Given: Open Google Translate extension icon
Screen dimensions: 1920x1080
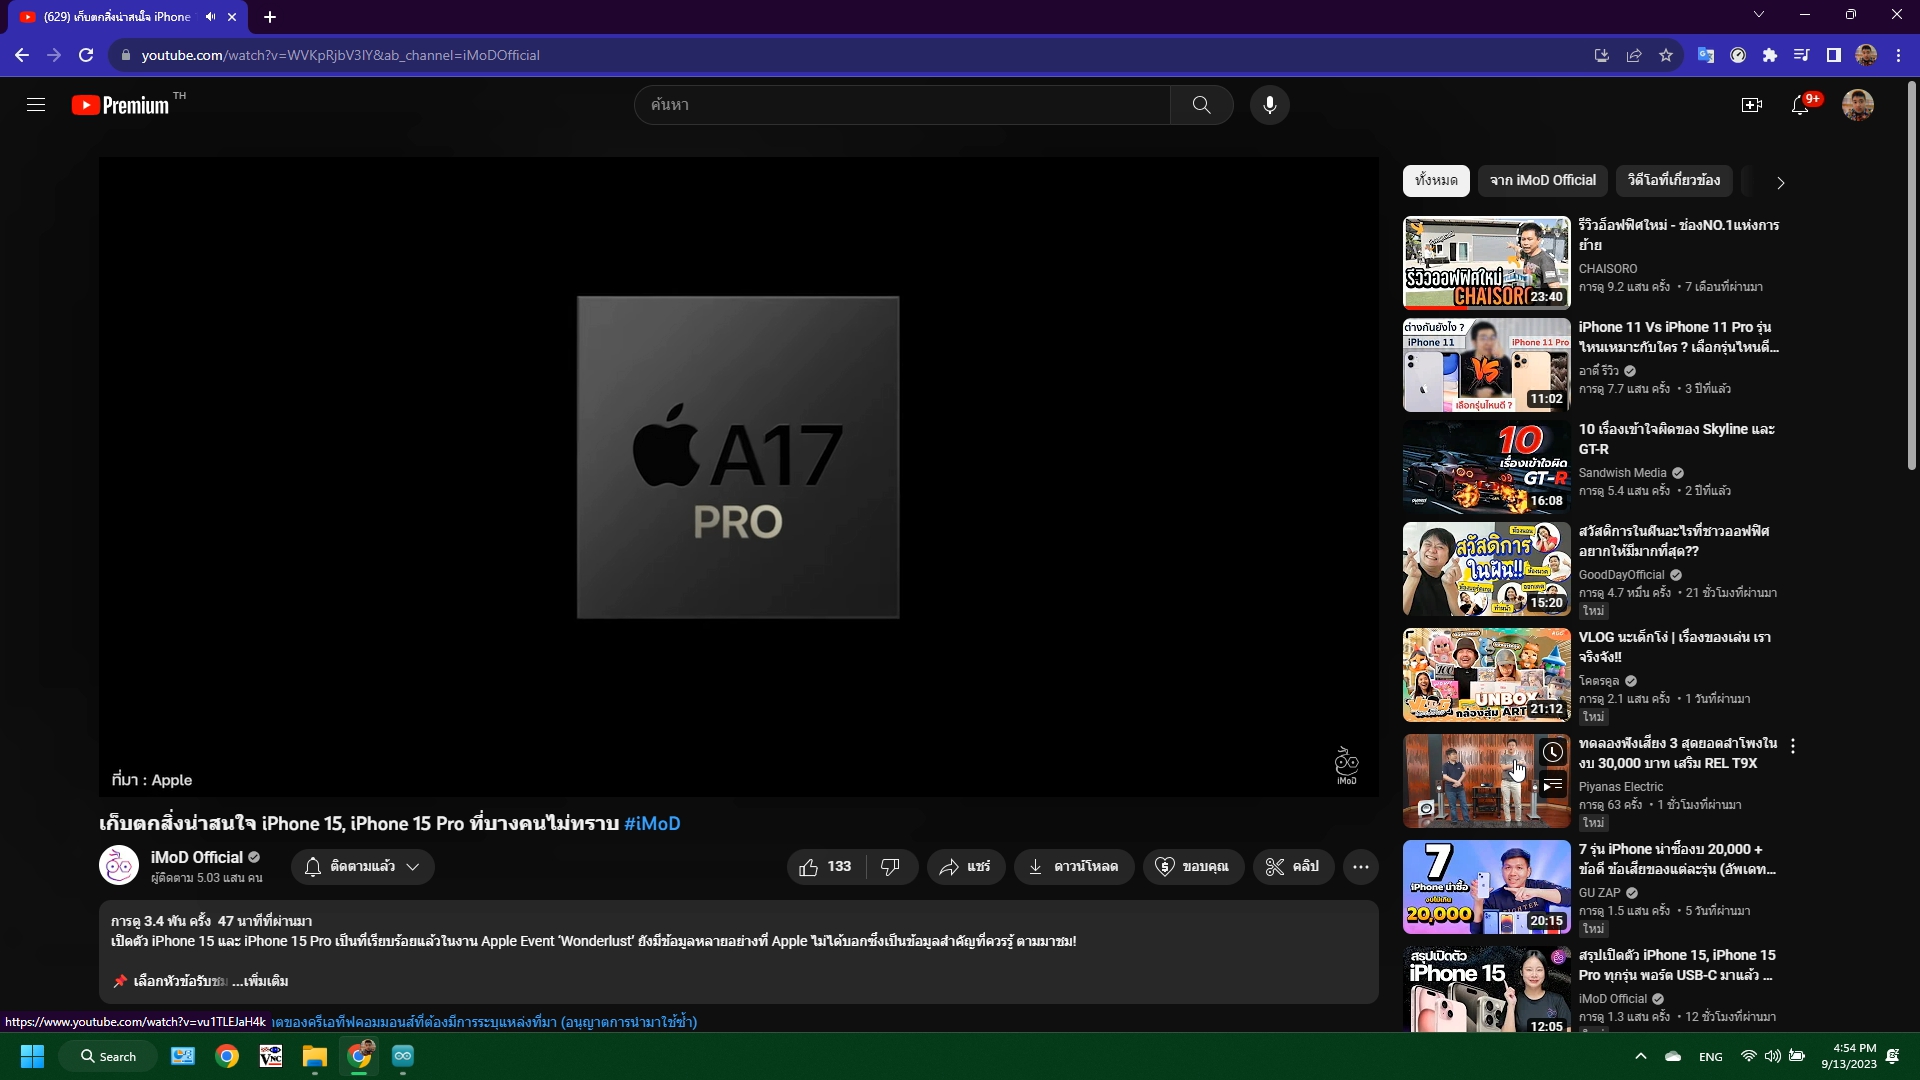Looking at the screenshot, I should click(1706, 55).
